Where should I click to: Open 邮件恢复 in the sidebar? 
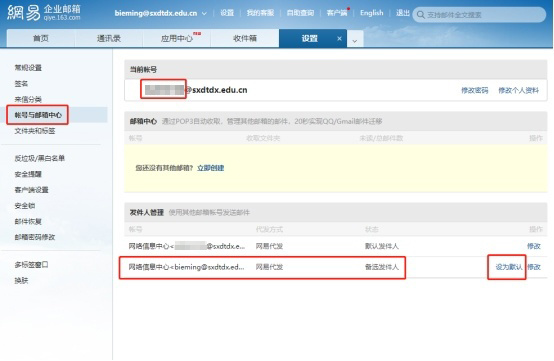[28, 221]
